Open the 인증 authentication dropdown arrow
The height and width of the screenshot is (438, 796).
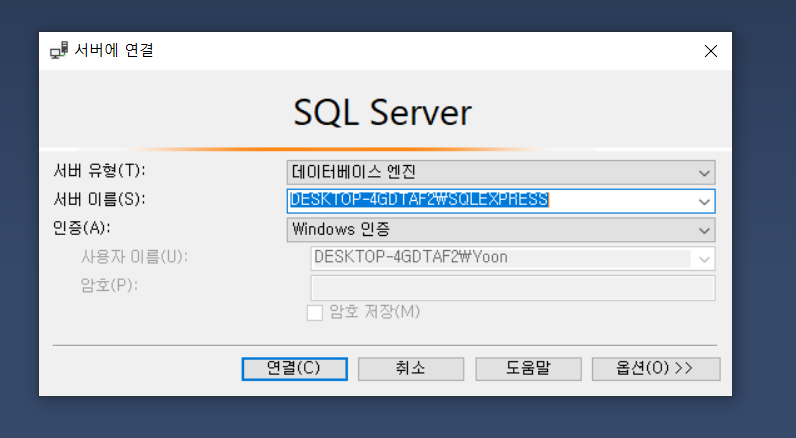(x=704, y=230)
